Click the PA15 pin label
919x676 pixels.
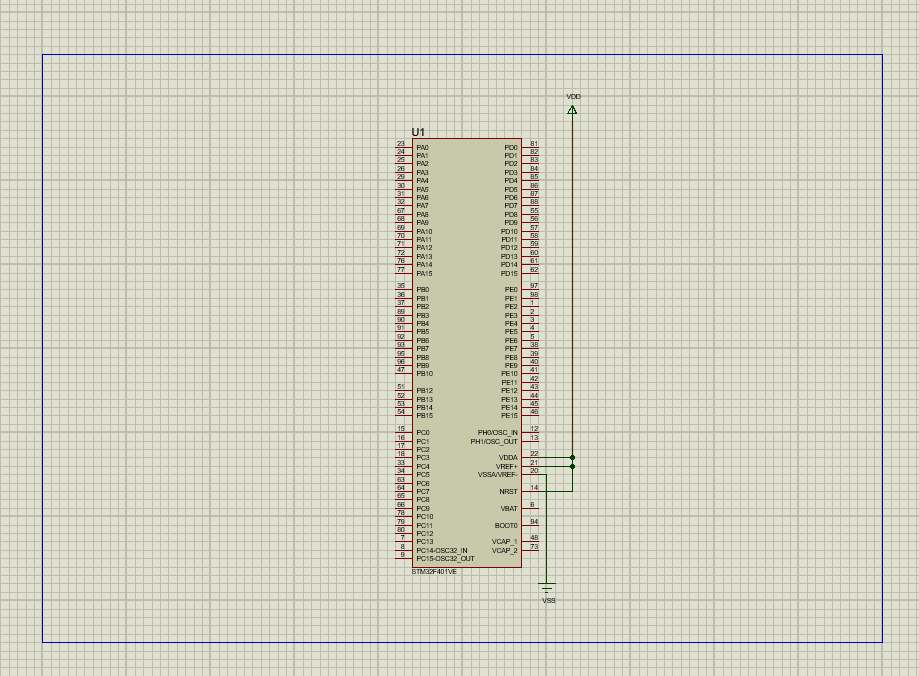click(424, 274)
